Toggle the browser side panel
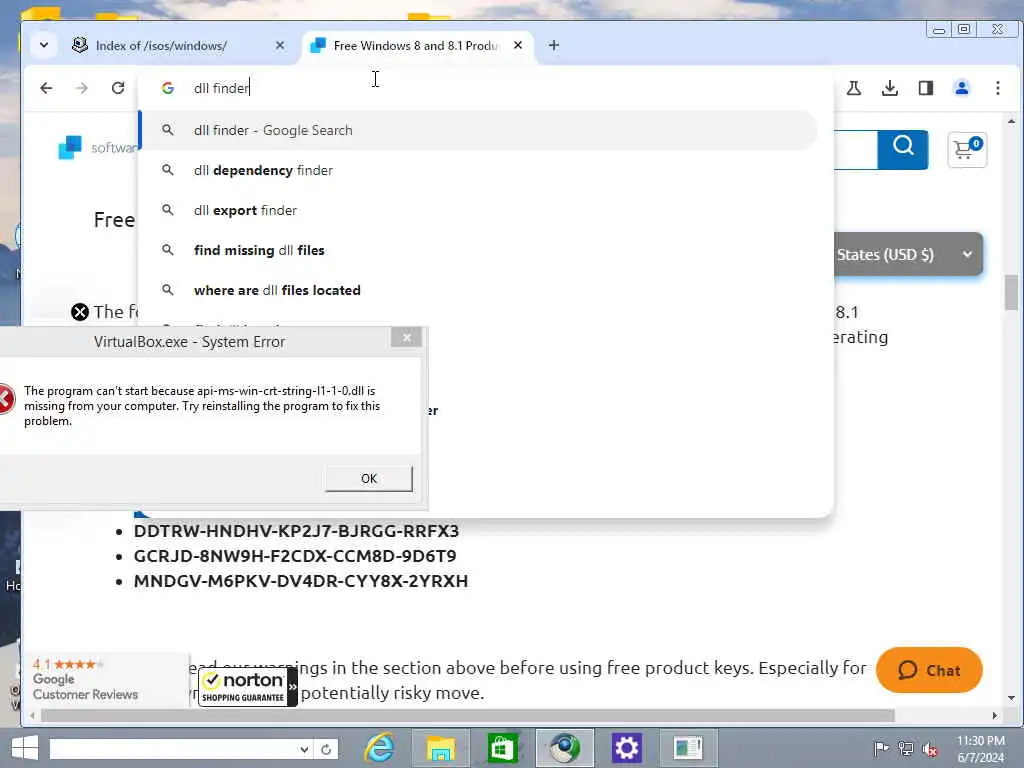The width and height of the screenshot is (1024, 768). tap(925, 88)
